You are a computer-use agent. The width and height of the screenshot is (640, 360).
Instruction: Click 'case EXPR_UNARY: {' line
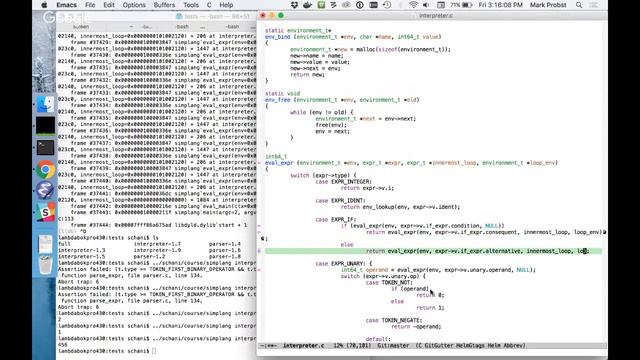tap(343, 264)
